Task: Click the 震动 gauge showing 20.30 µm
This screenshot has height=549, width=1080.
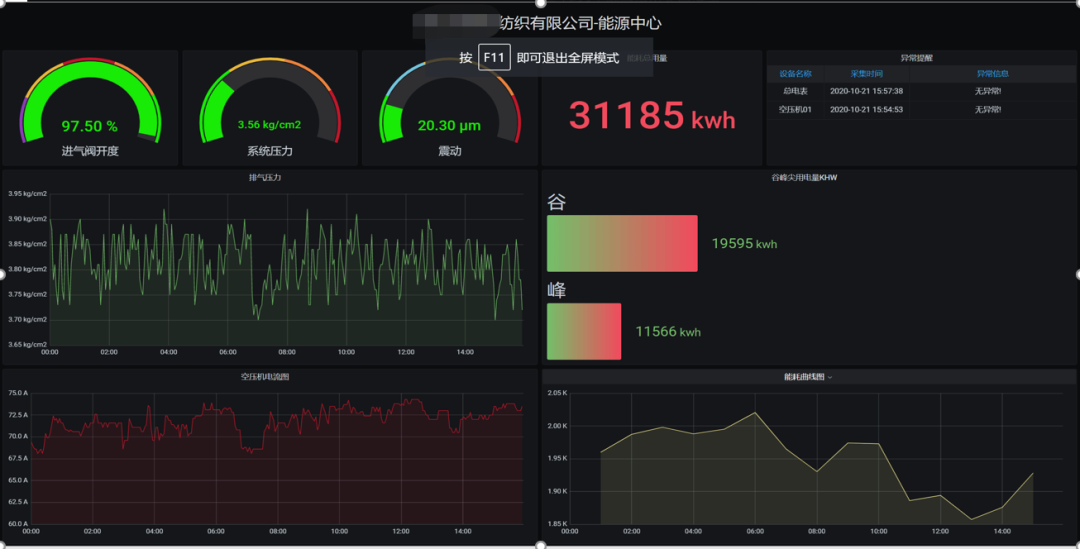Action: point(449,110)
